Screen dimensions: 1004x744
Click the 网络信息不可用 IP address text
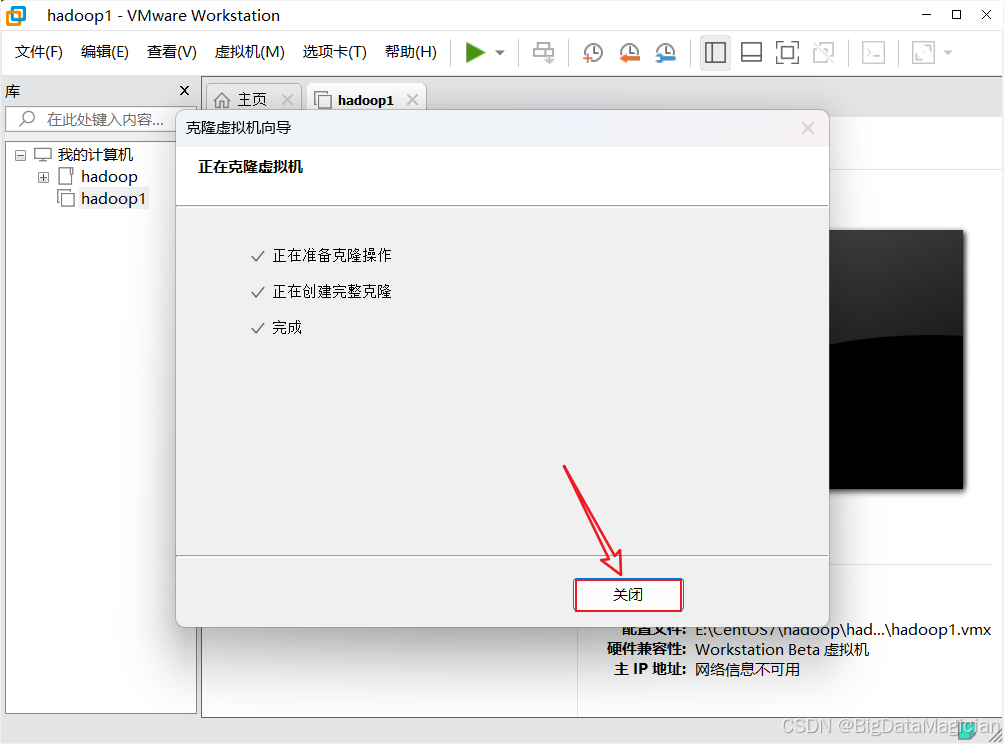pos(747,670)
